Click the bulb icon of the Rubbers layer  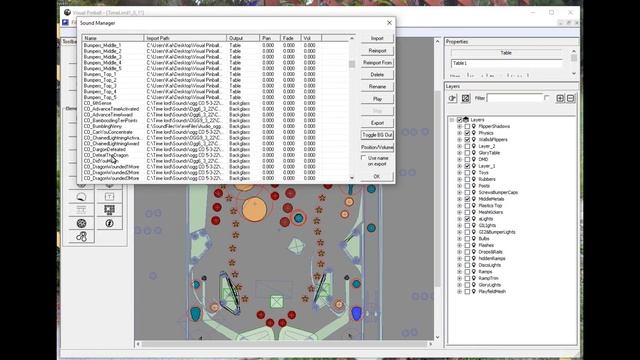(x=474, y=179)
